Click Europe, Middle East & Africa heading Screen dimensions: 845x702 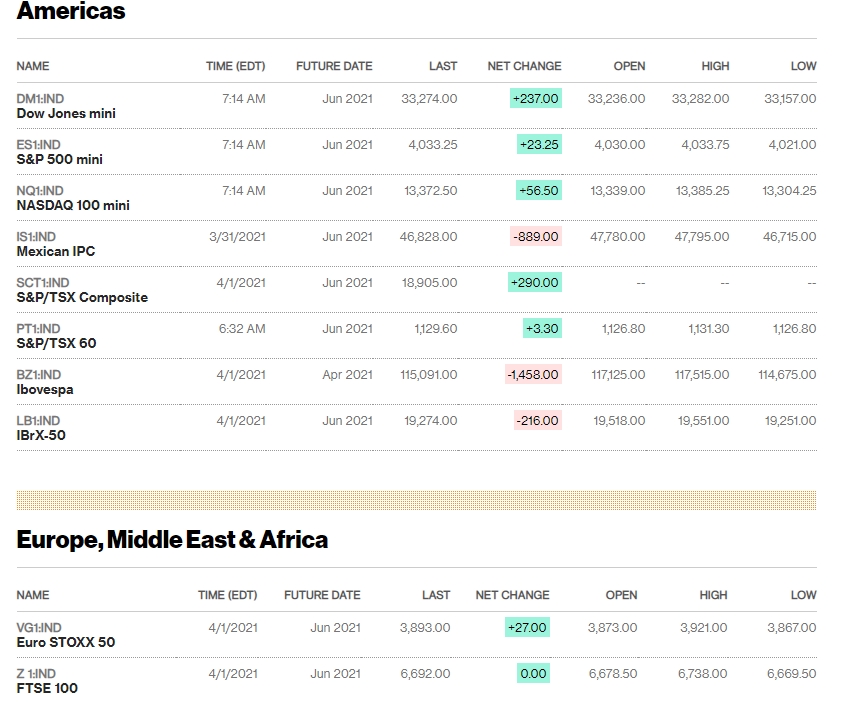[172, 540]
